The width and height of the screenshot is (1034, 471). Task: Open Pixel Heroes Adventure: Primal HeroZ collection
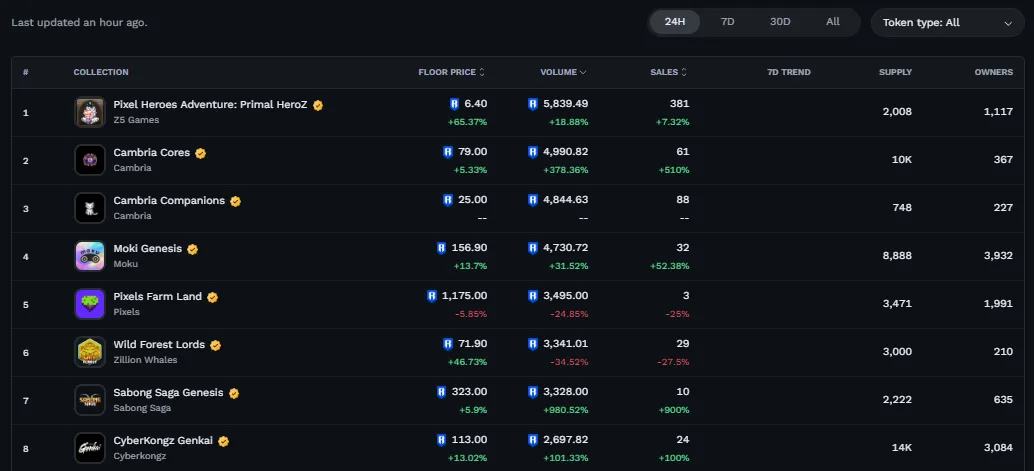coord(210,105)
